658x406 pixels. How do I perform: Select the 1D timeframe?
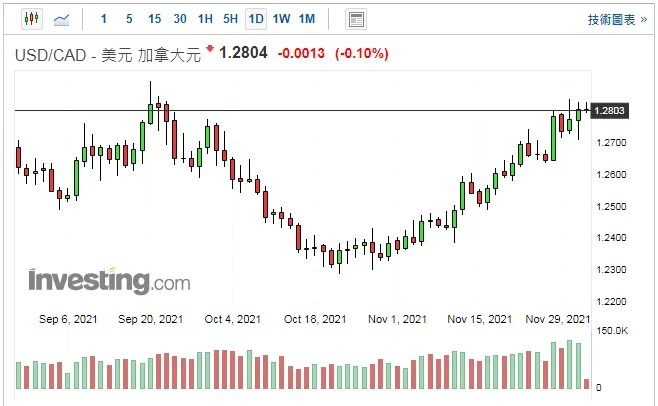point(256,19)
